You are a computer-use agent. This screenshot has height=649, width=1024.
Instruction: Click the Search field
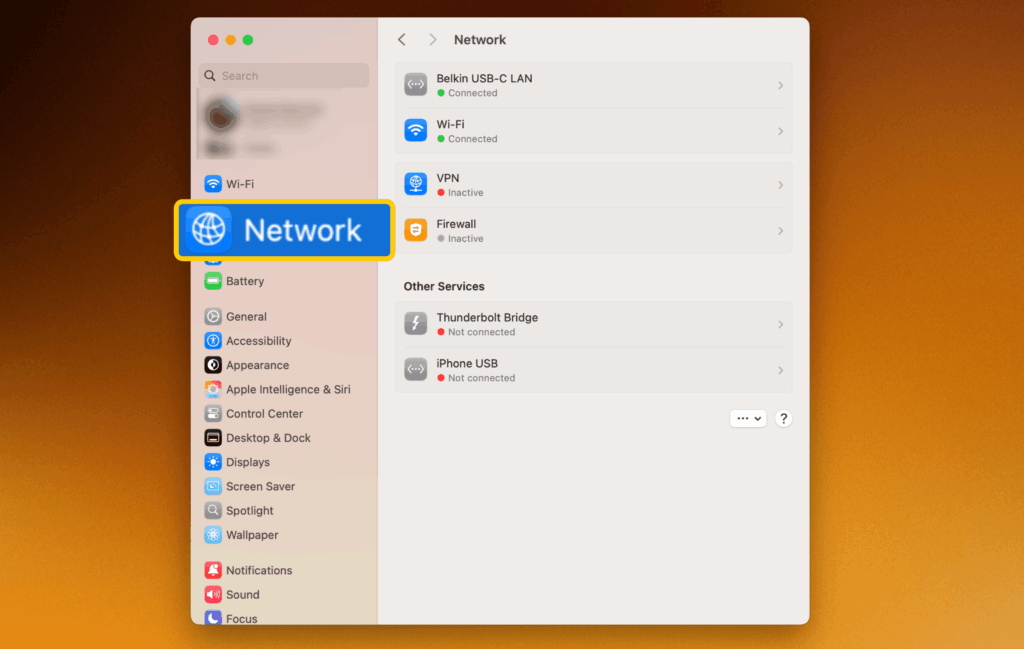283,75
